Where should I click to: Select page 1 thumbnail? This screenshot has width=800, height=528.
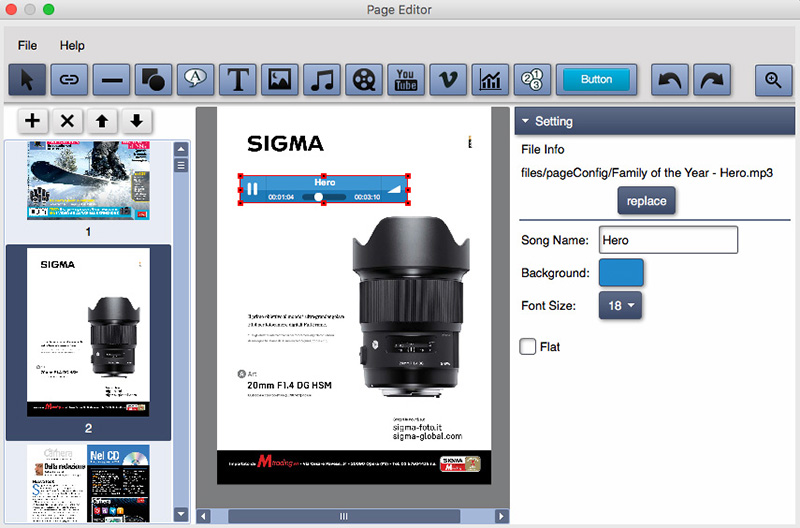(x=88, y=181)
